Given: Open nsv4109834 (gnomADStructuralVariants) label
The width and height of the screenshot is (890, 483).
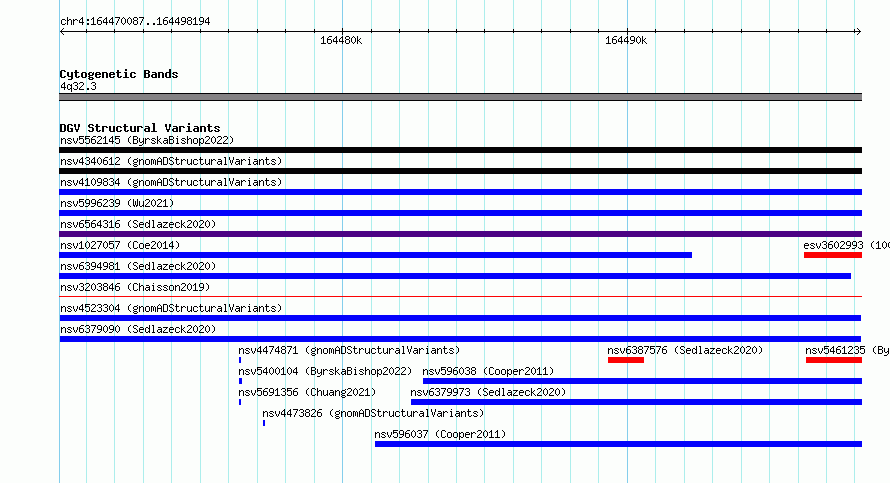Looking at the screenshot, I should [x=171, y=182].
